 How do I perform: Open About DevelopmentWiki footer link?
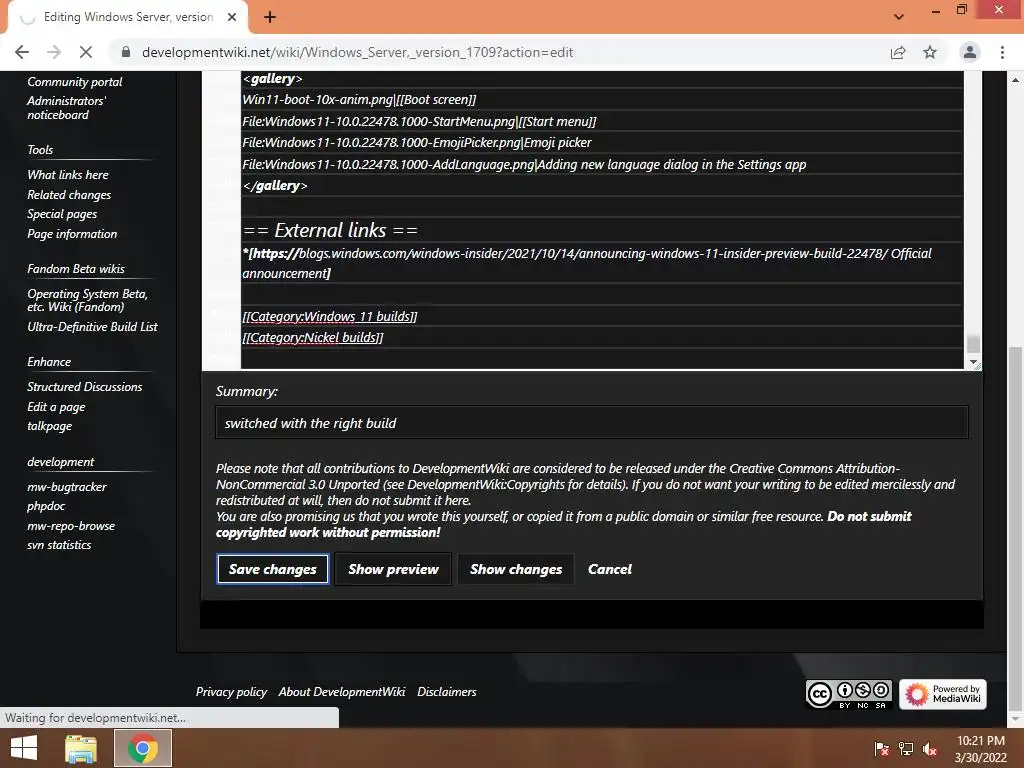tap(342, 692)
